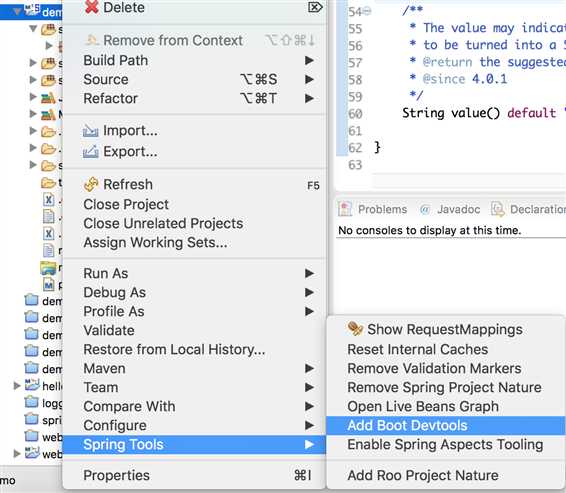Image resolution: width=566 pixels, height=493 pixels.
Task: Switch to the Declaration tab
Action: tap(528, 209)
